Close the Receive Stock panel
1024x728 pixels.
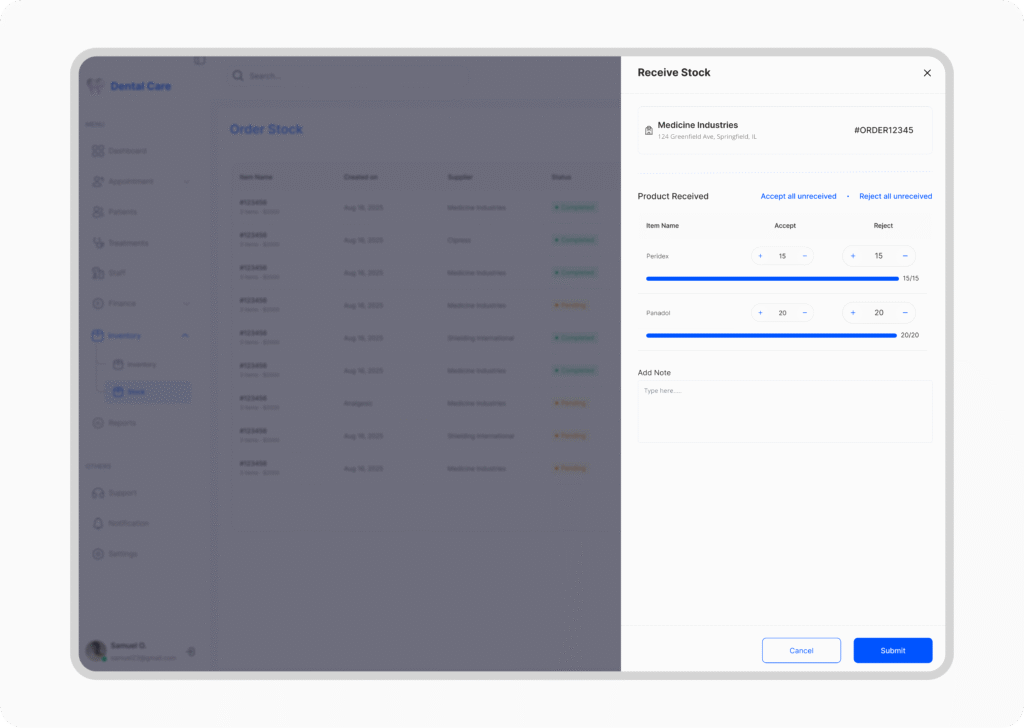926,73
